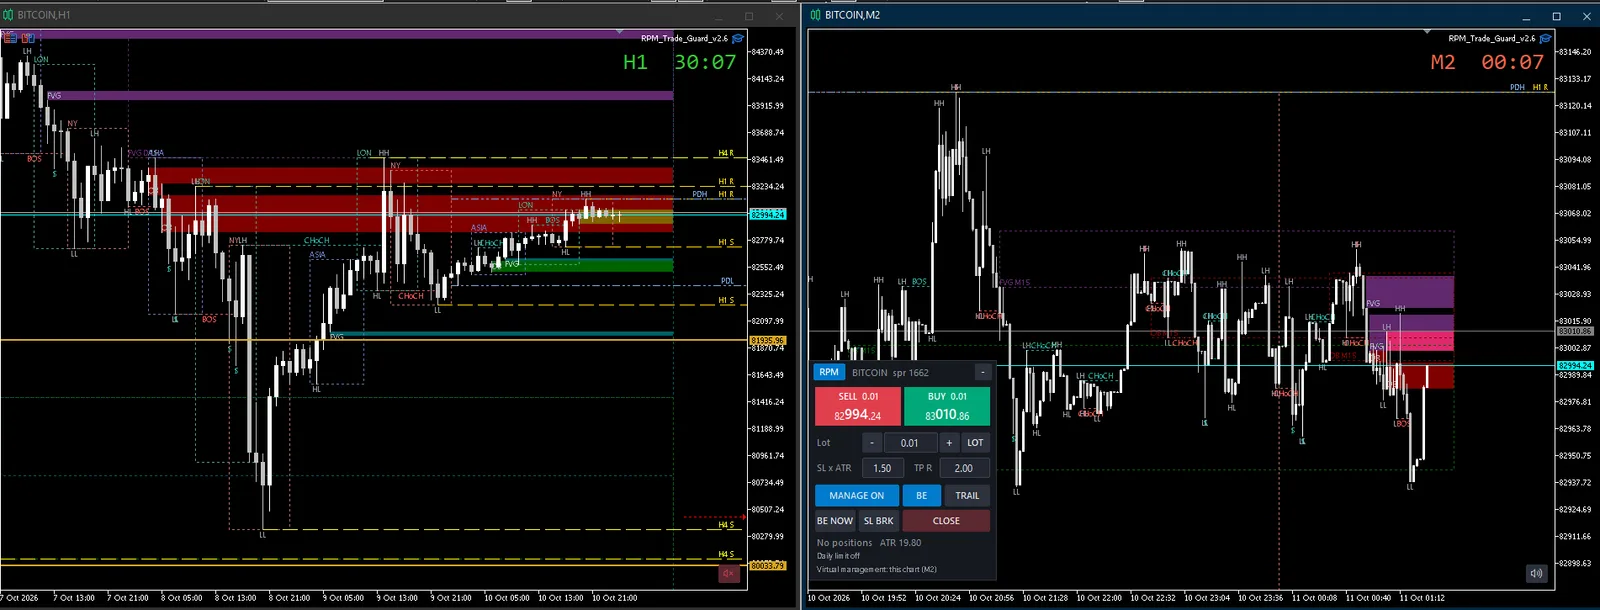Toggle the speaker sound icon on the M2 chart
The width and height of the screenshot is (1600, 610).
1536,573
